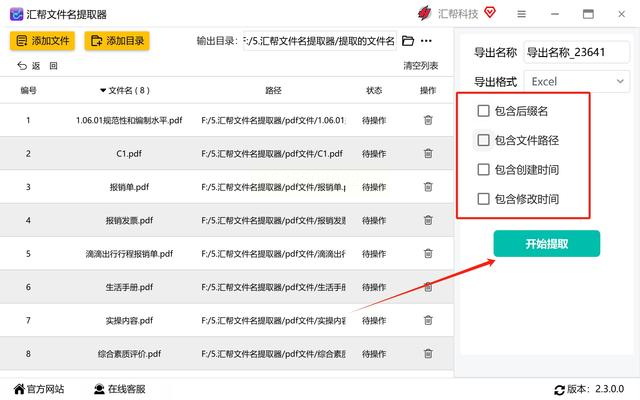Viewport: 640px width, 400px height.
Task: Click 待操作 status in row 5
Action: point(374,253)
